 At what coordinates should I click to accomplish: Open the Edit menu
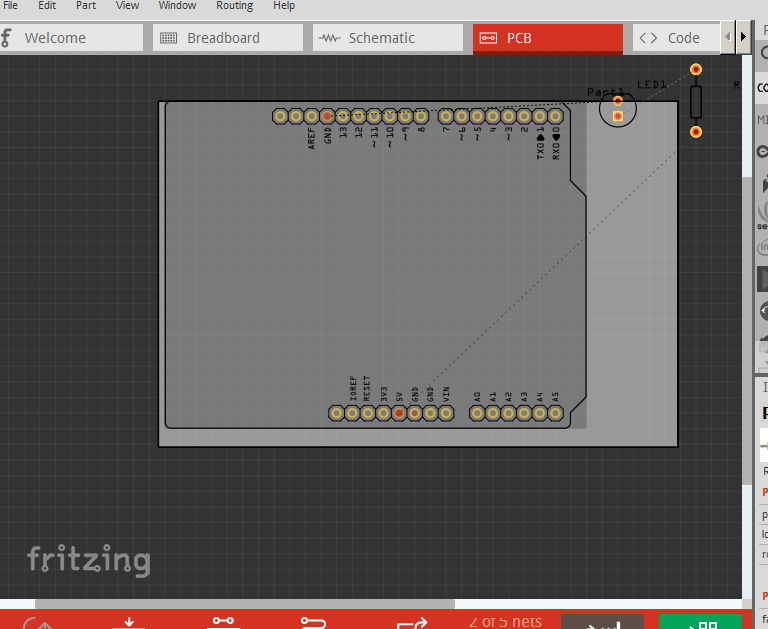(47, 5)
